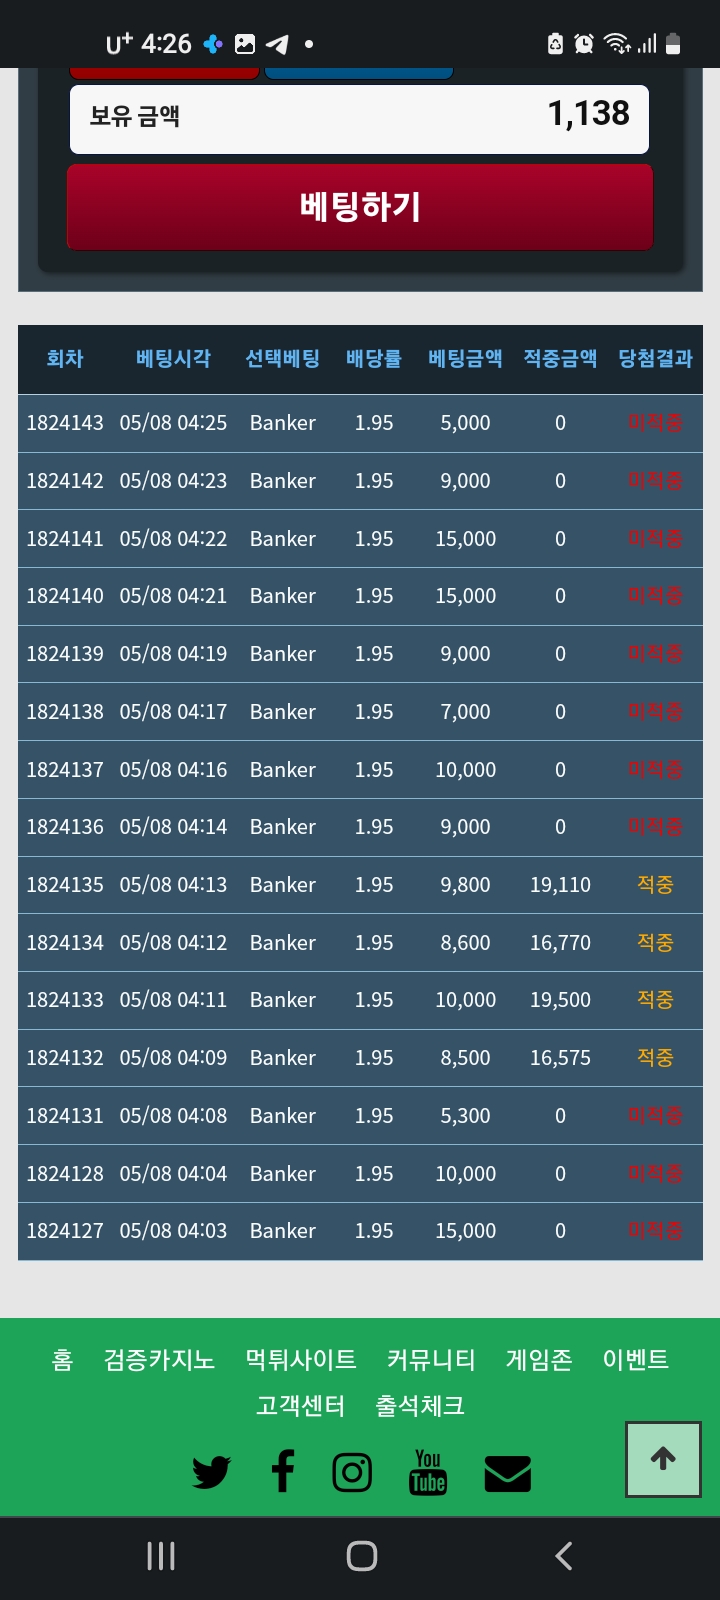This screenshot has width=720, height=1600.
Task: Tap the Android home navigation icon
Action: pyautogui.click(x=361, y=1556)
